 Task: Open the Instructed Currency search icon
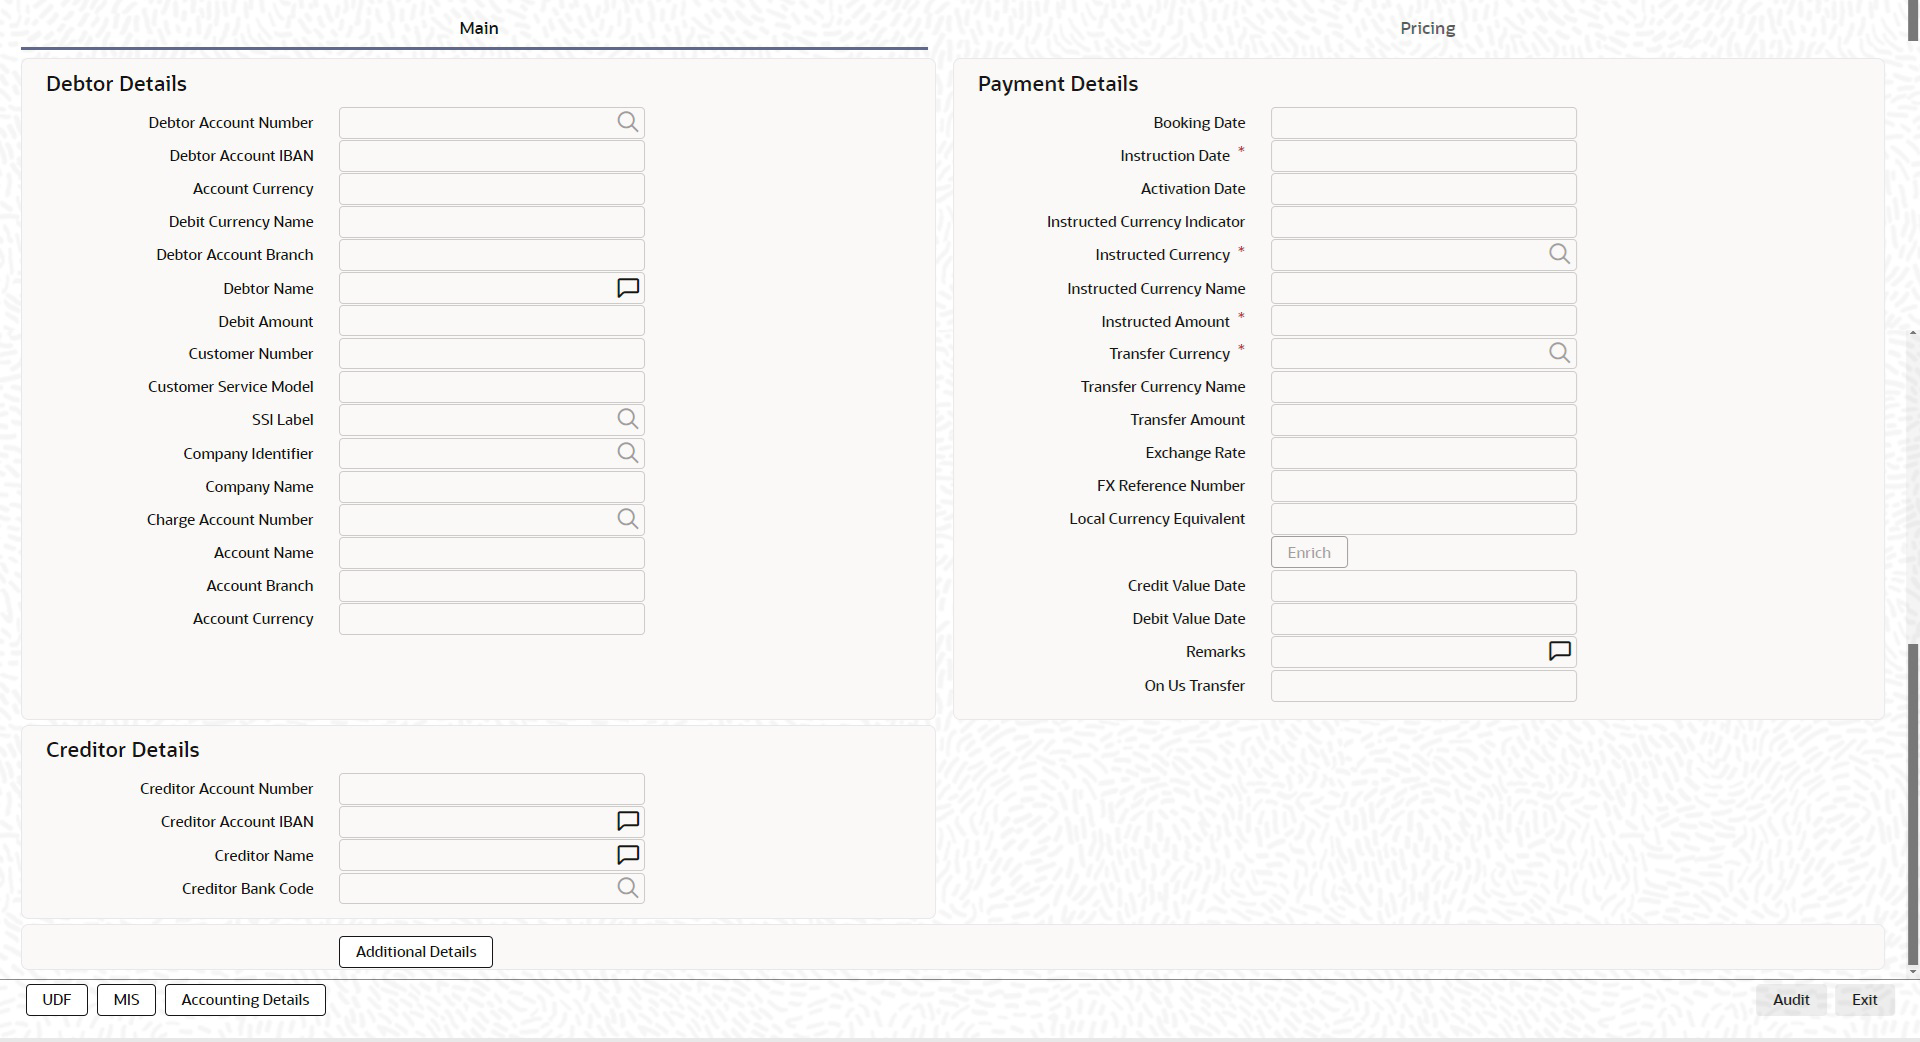click(x=1559, y=254)
